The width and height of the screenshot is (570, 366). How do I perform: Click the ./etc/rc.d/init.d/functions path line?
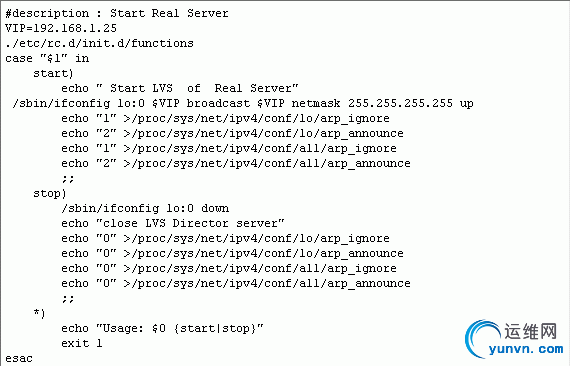[x=99, y=44]
